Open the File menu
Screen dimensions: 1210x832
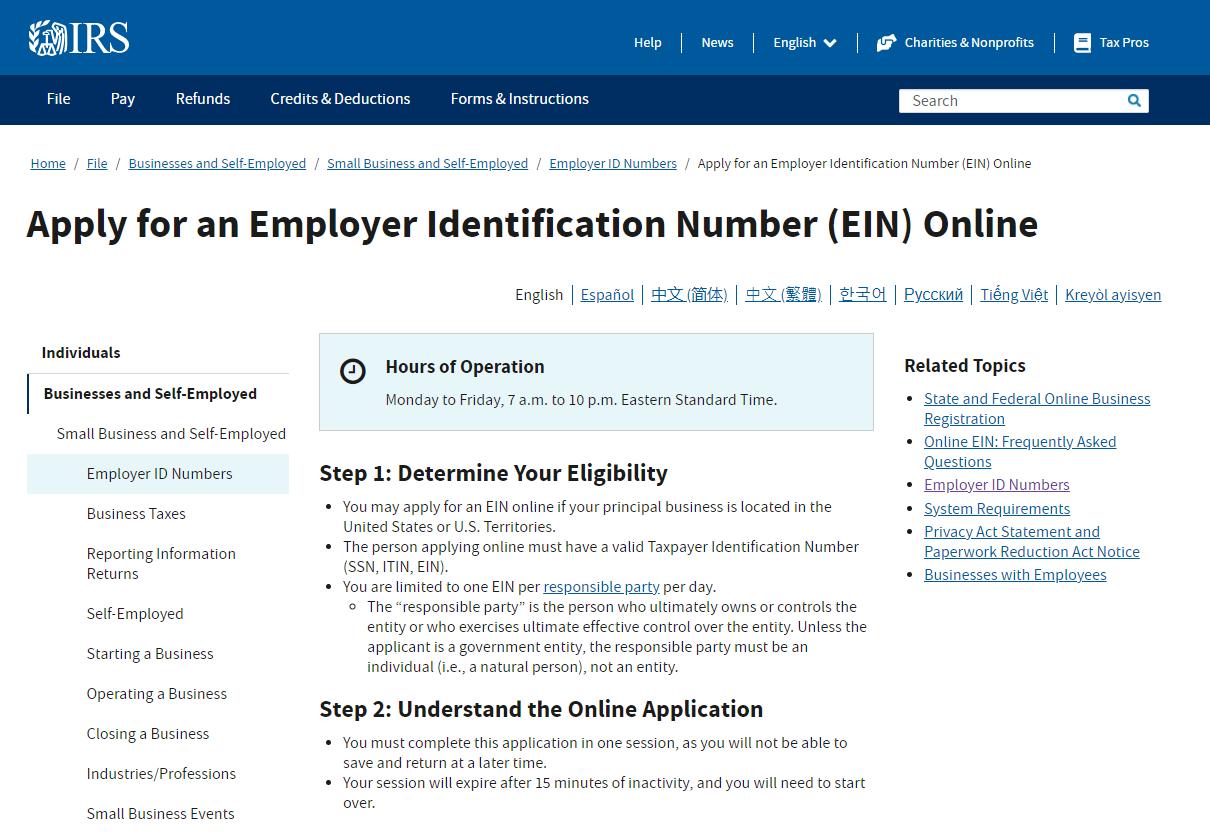point(59,99)
